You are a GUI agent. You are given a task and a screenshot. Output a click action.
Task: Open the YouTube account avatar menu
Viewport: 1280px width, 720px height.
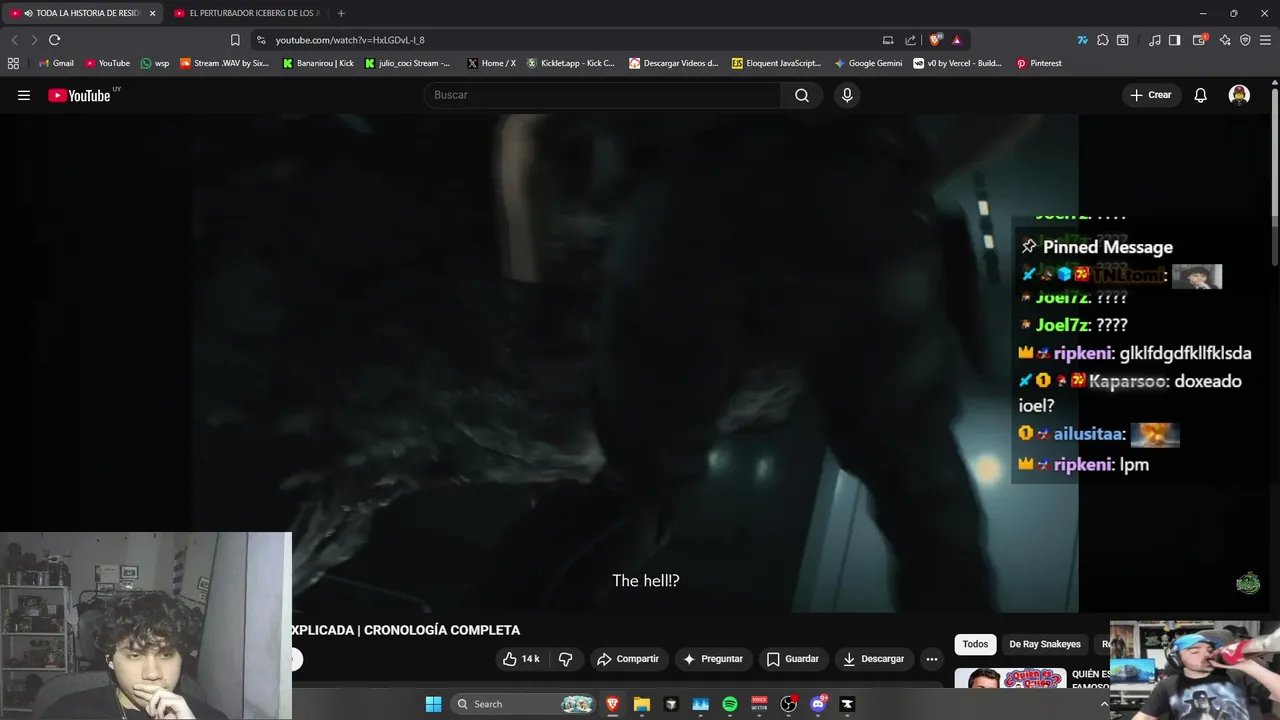coord(1239,95)
